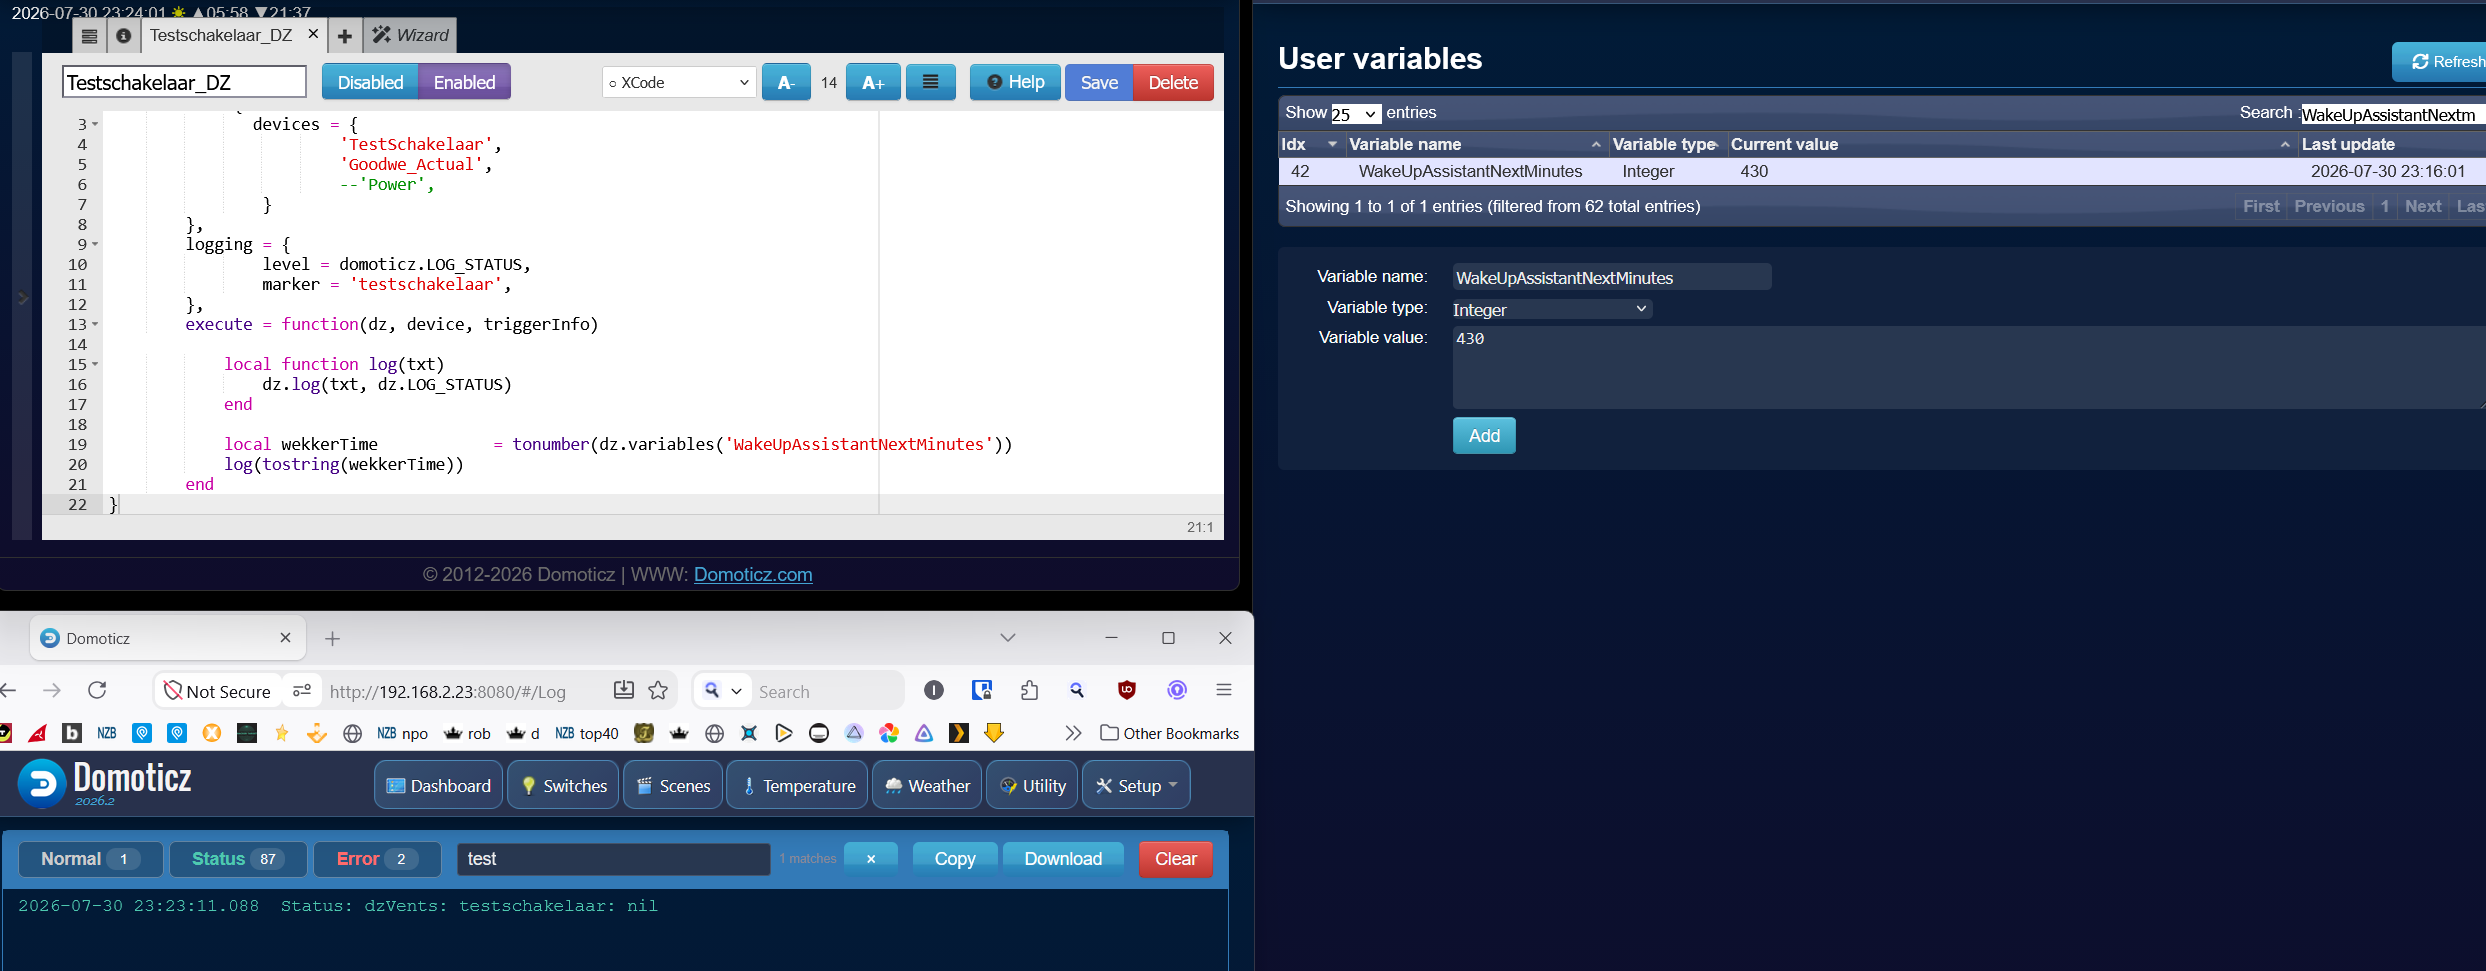
Task: Add a new script with plus tab
Action: click(x=344, y=36)
